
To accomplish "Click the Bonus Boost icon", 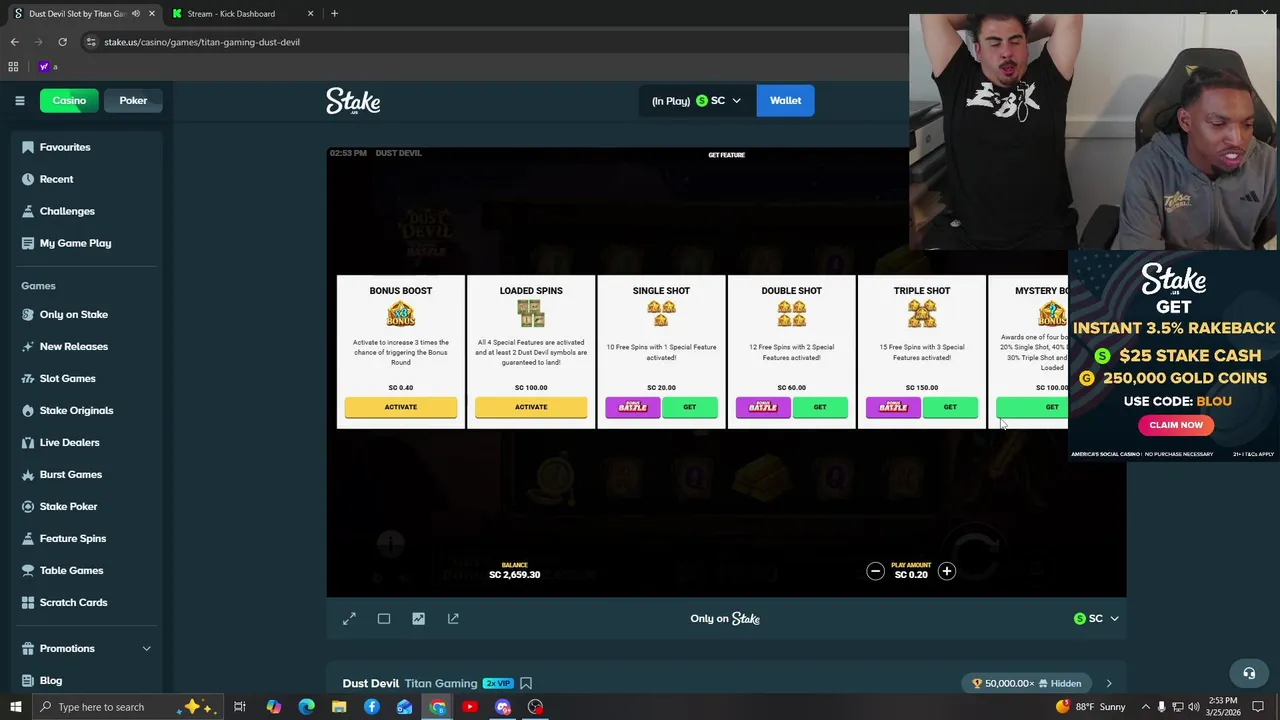I will point(401,314).
